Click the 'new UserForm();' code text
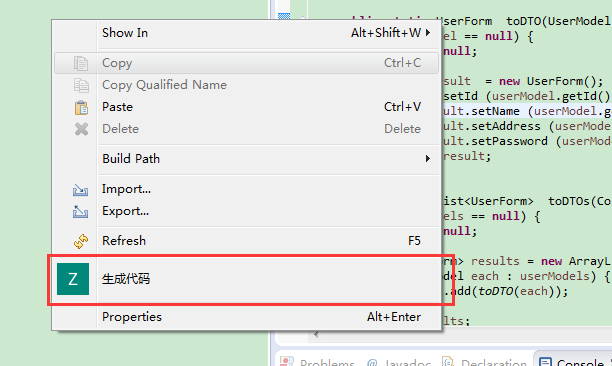Screen dimensions: 612x366 point(551,82)
